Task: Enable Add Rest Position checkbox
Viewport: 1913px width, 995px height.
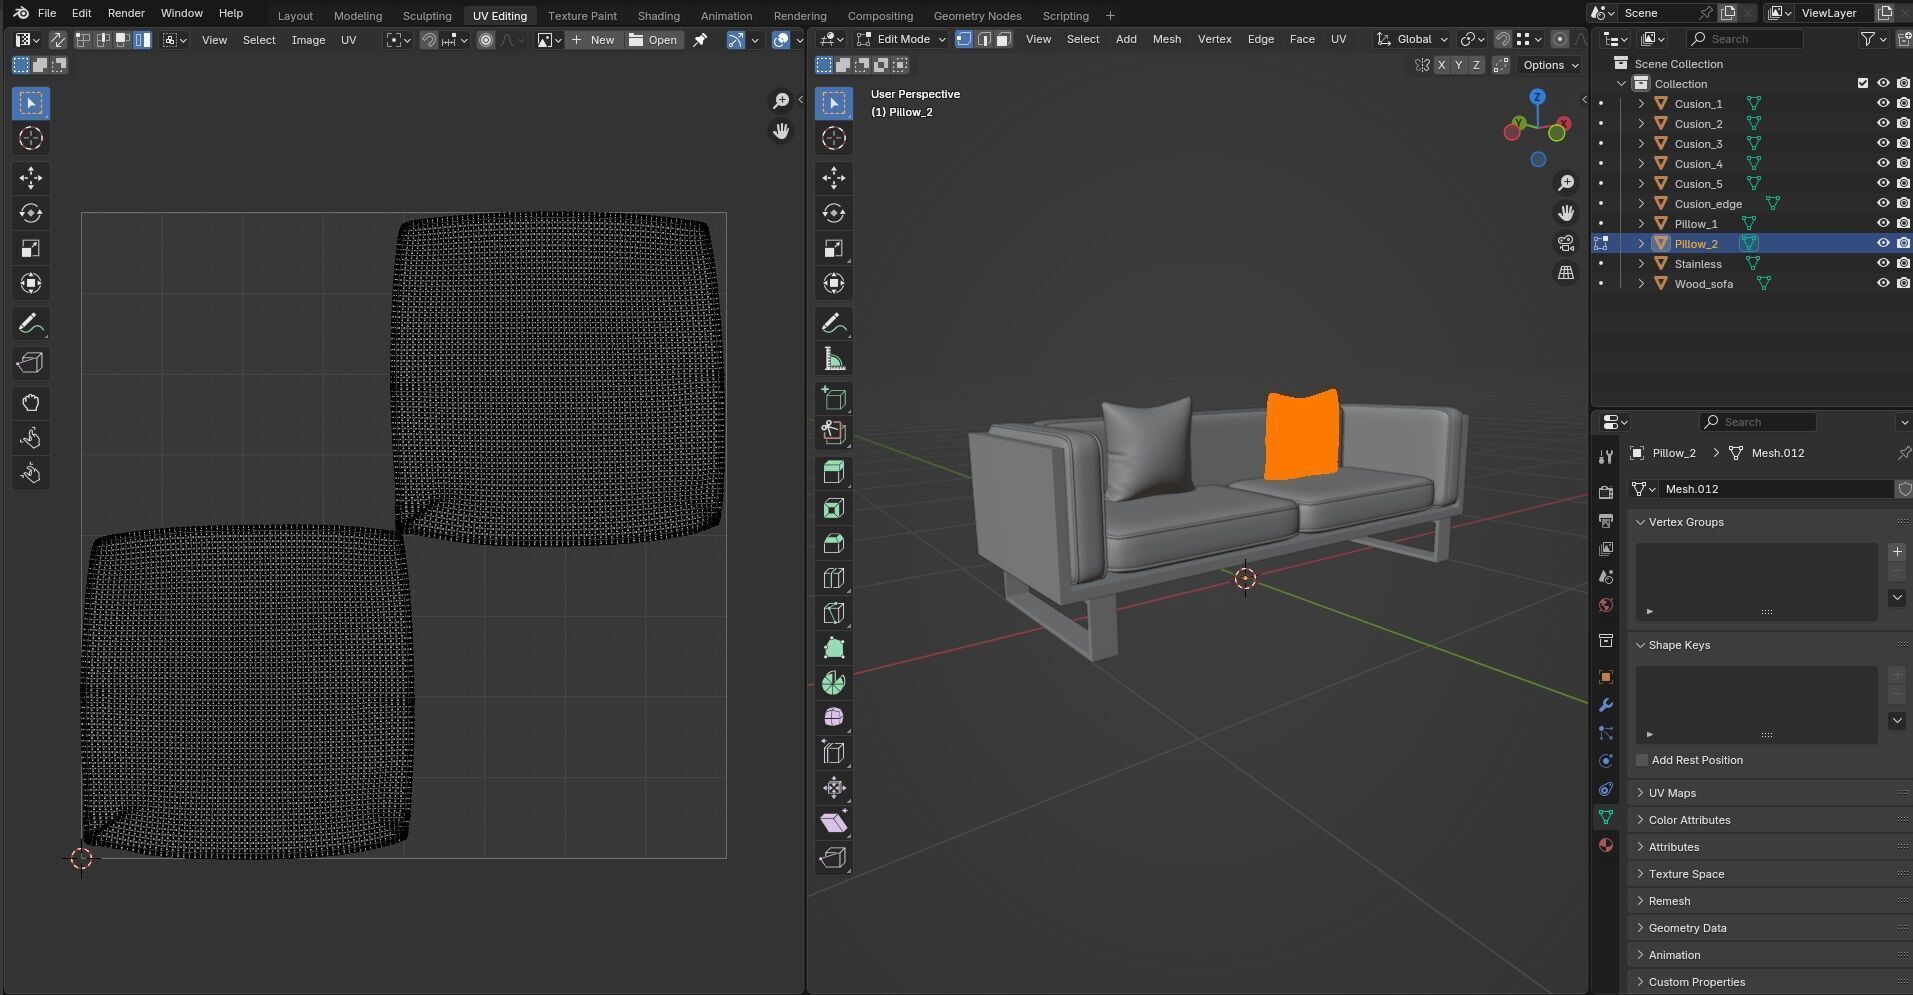Action: [x=1642, y=760]
